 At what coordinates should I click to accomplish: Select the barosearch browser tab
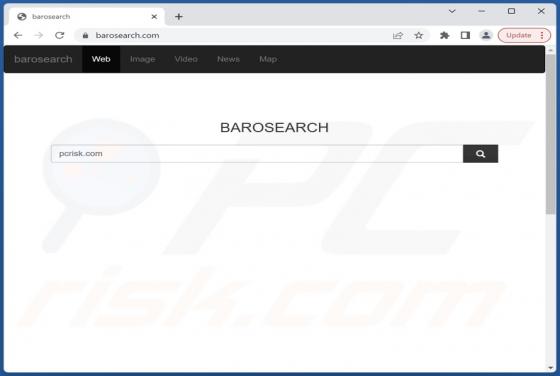[x=87, y=17]
